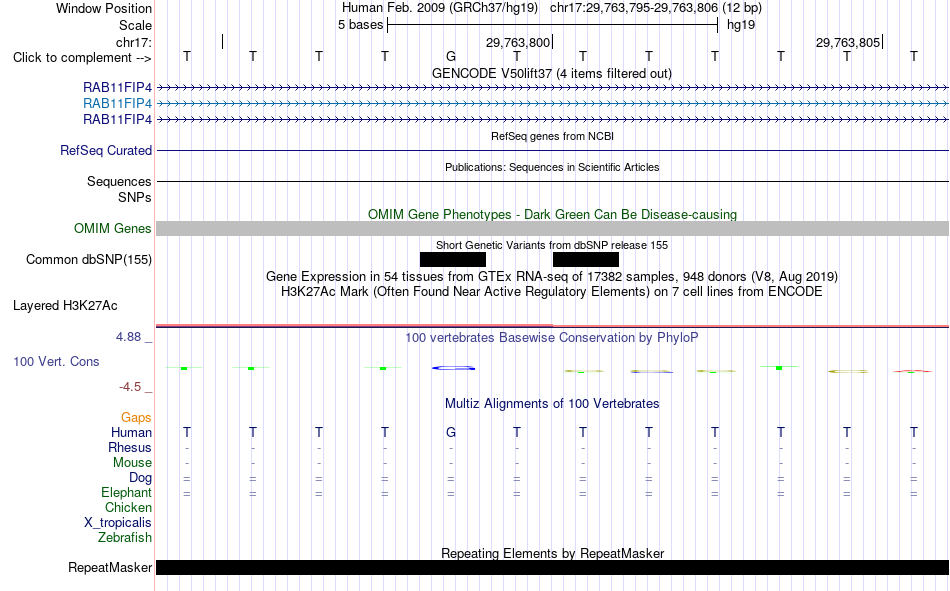
Task: Click the black RepeatMasker element bar
Action: pyautogui.click(x=553, y=567)
